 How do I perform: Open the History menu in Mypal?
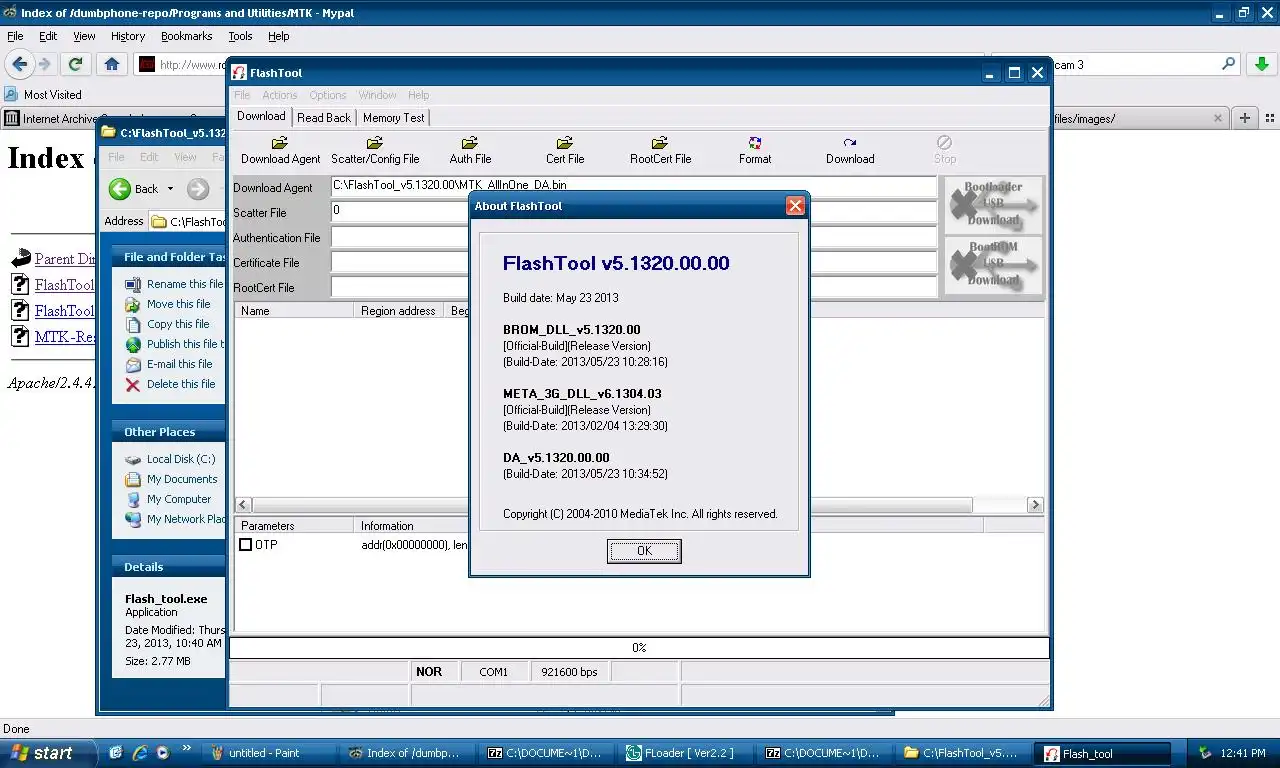(128, 36)
